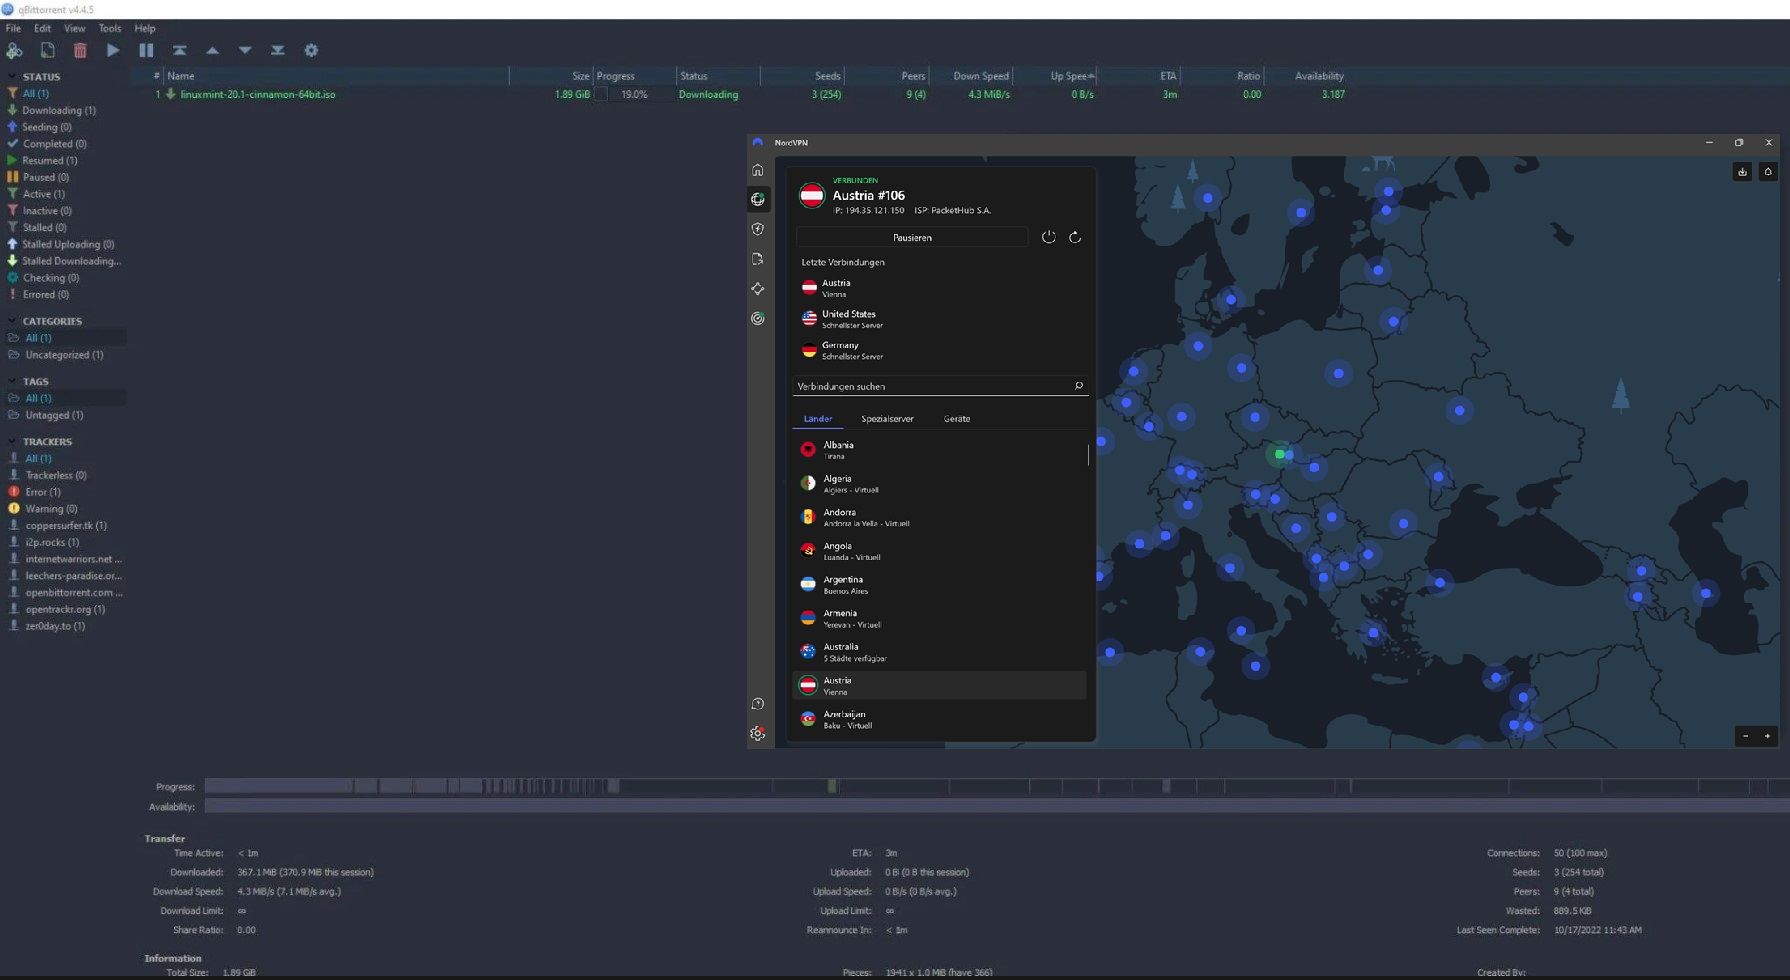Connect to recent United States Schnellster Server
Image resolution: width=1790 pixels, height=980 pixels.
pos(940,319)
